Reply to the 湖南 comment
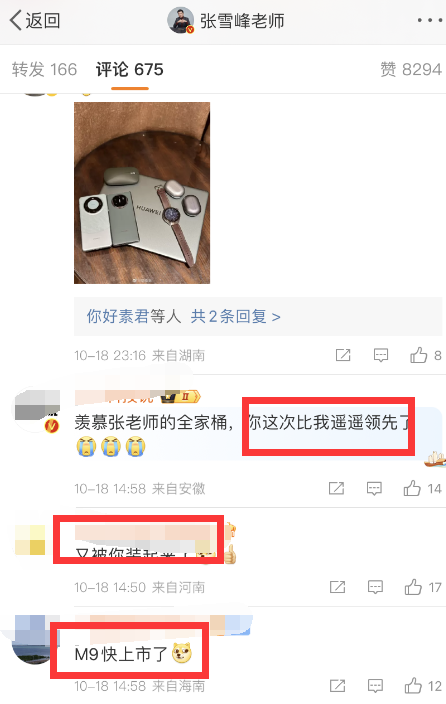The height and width of the screenshot is (704, 446). click(381, 355)
